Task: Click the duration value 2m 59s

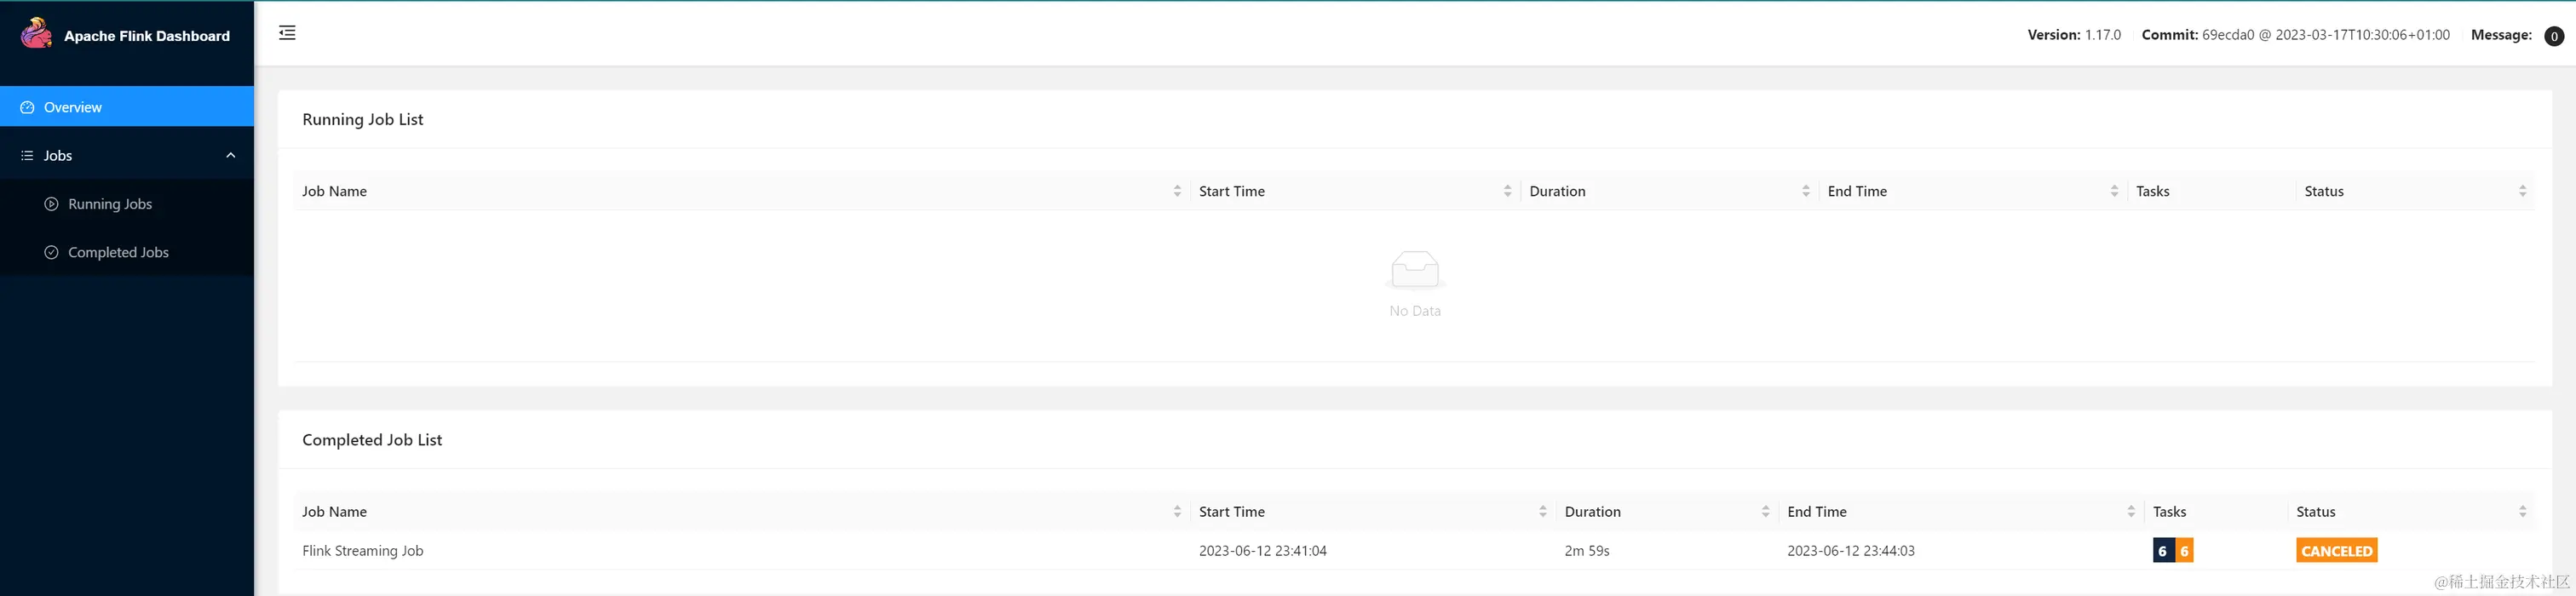Action: pos(1587,551)
